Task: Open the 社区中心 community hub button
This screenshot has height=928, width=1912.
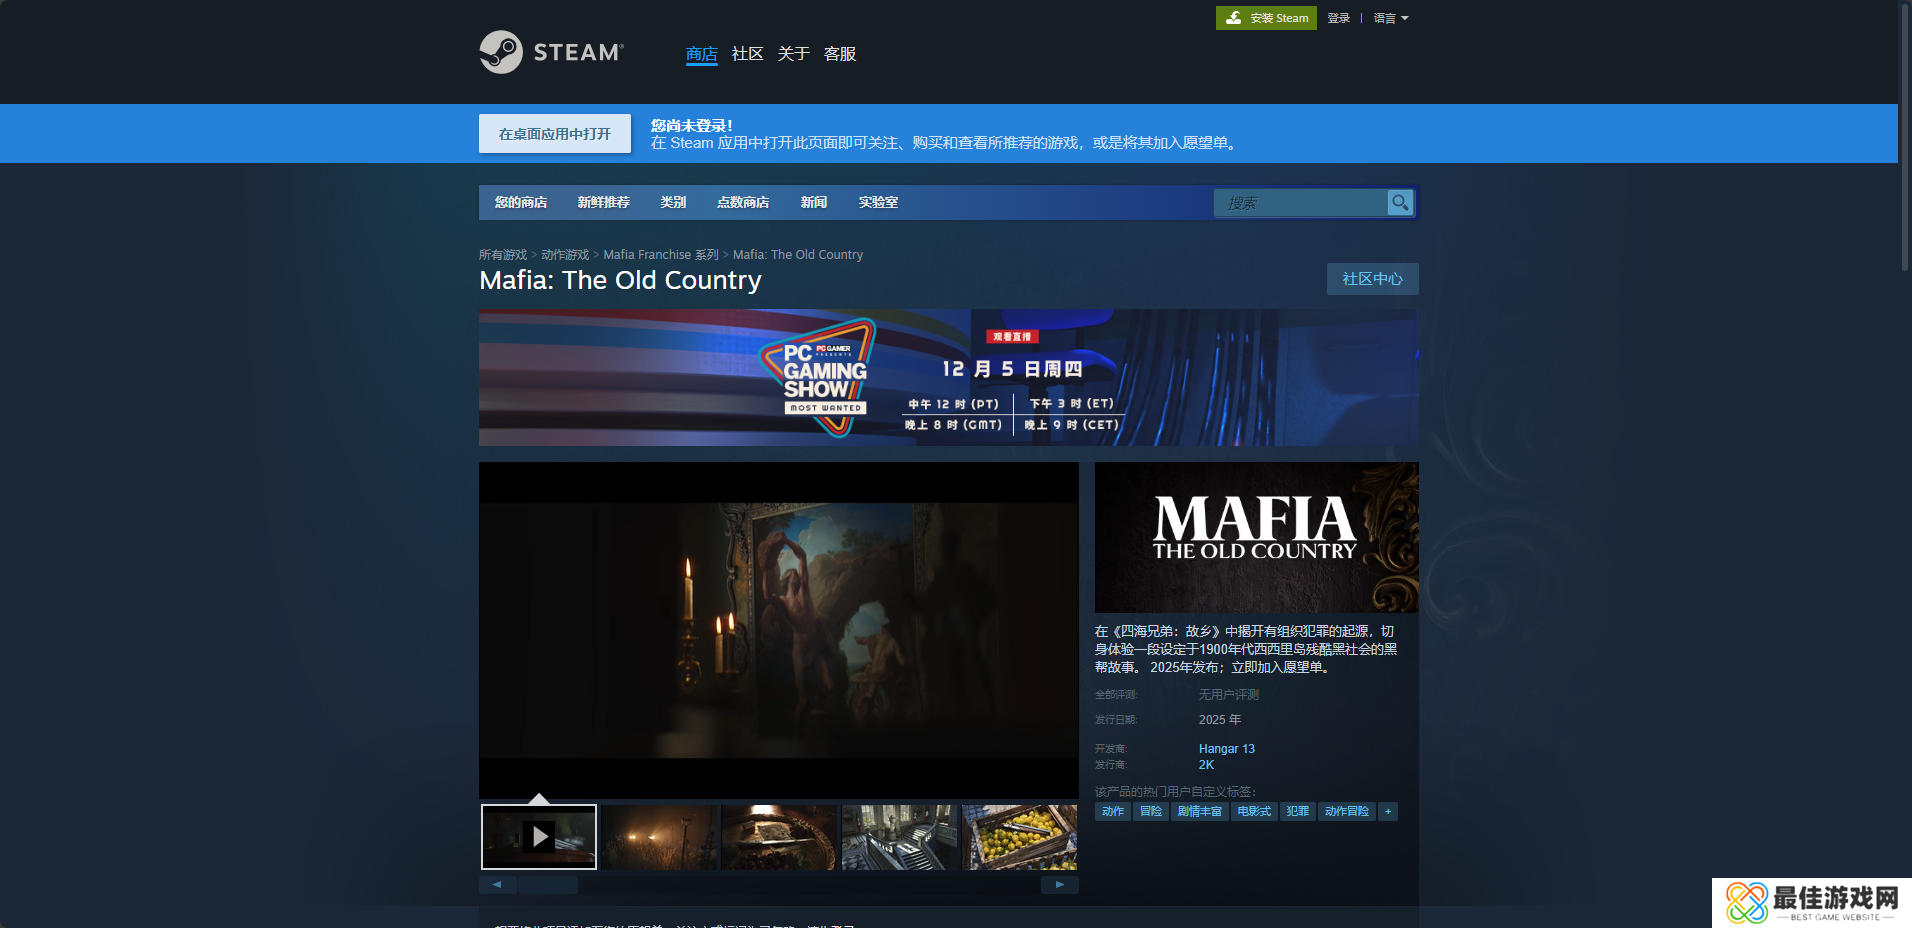Action: (x=1372, y=279)
